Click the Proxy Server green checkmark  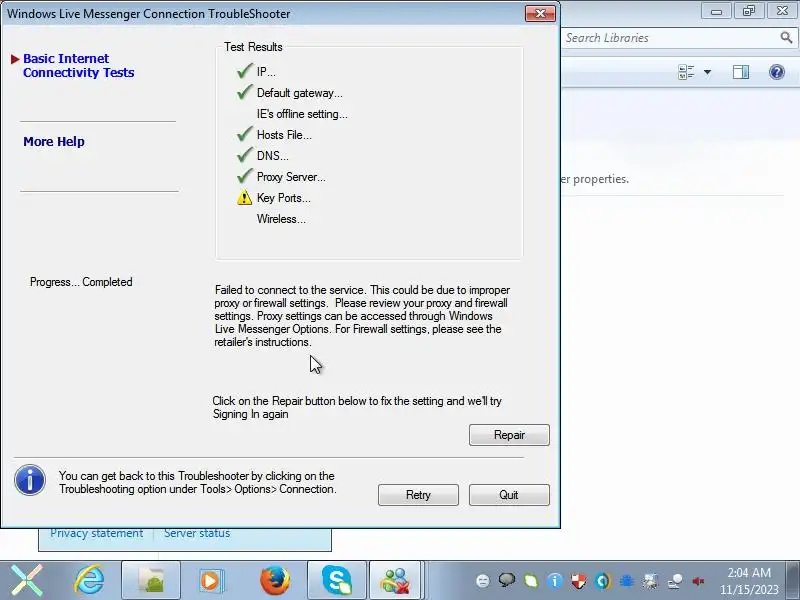245,176
